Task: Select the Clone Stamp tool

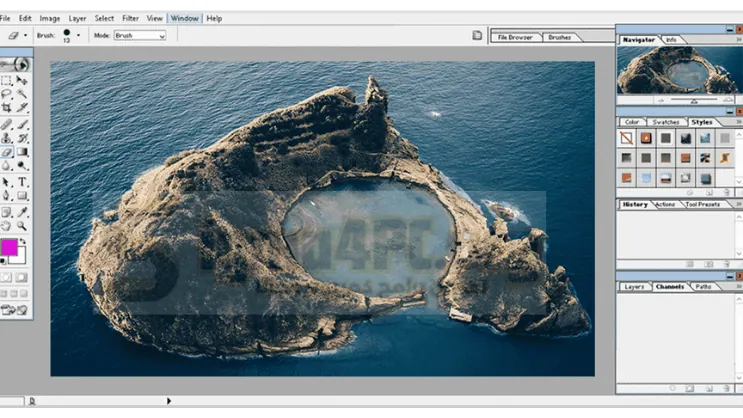Action: click(x=6, y=138)
